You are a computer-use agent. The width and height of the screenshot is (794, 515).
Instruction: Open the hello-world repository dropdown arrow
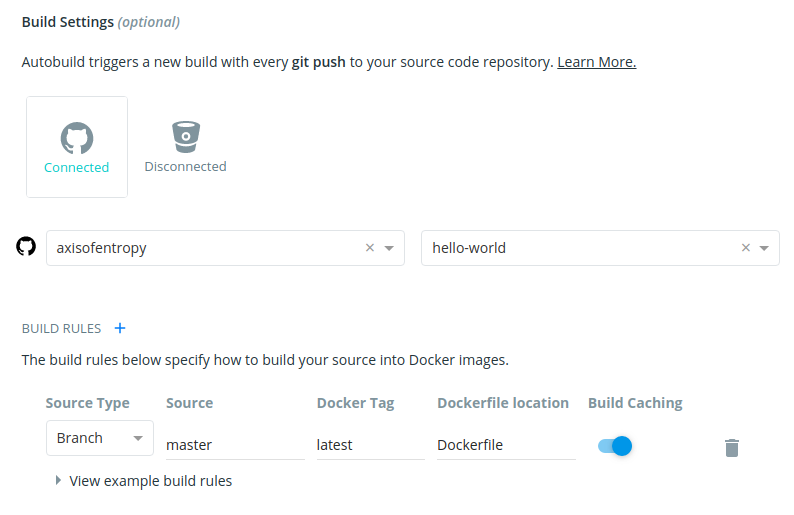(x=764, y=248)
